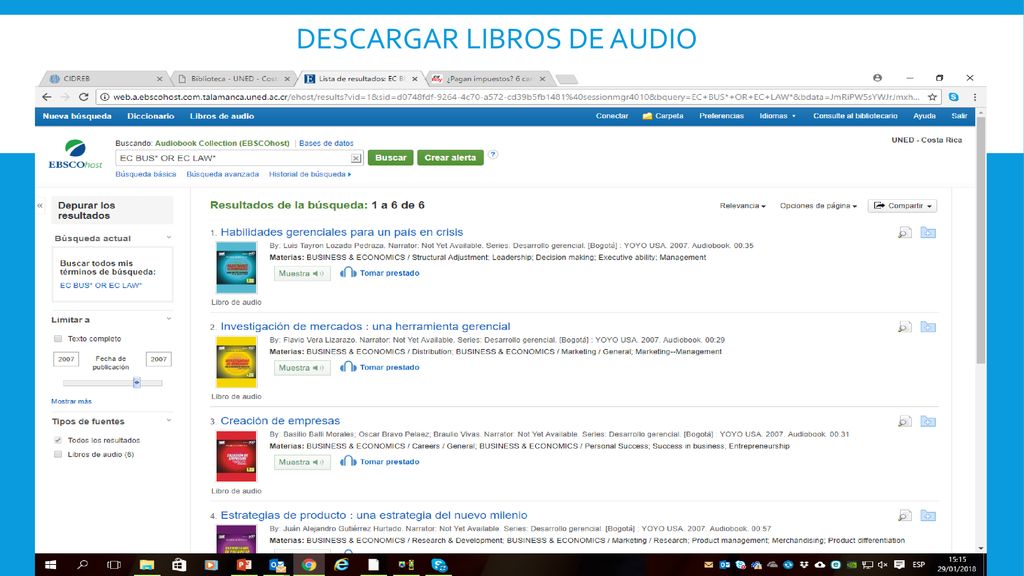Open Task View on the taskbar

(114, 565)
